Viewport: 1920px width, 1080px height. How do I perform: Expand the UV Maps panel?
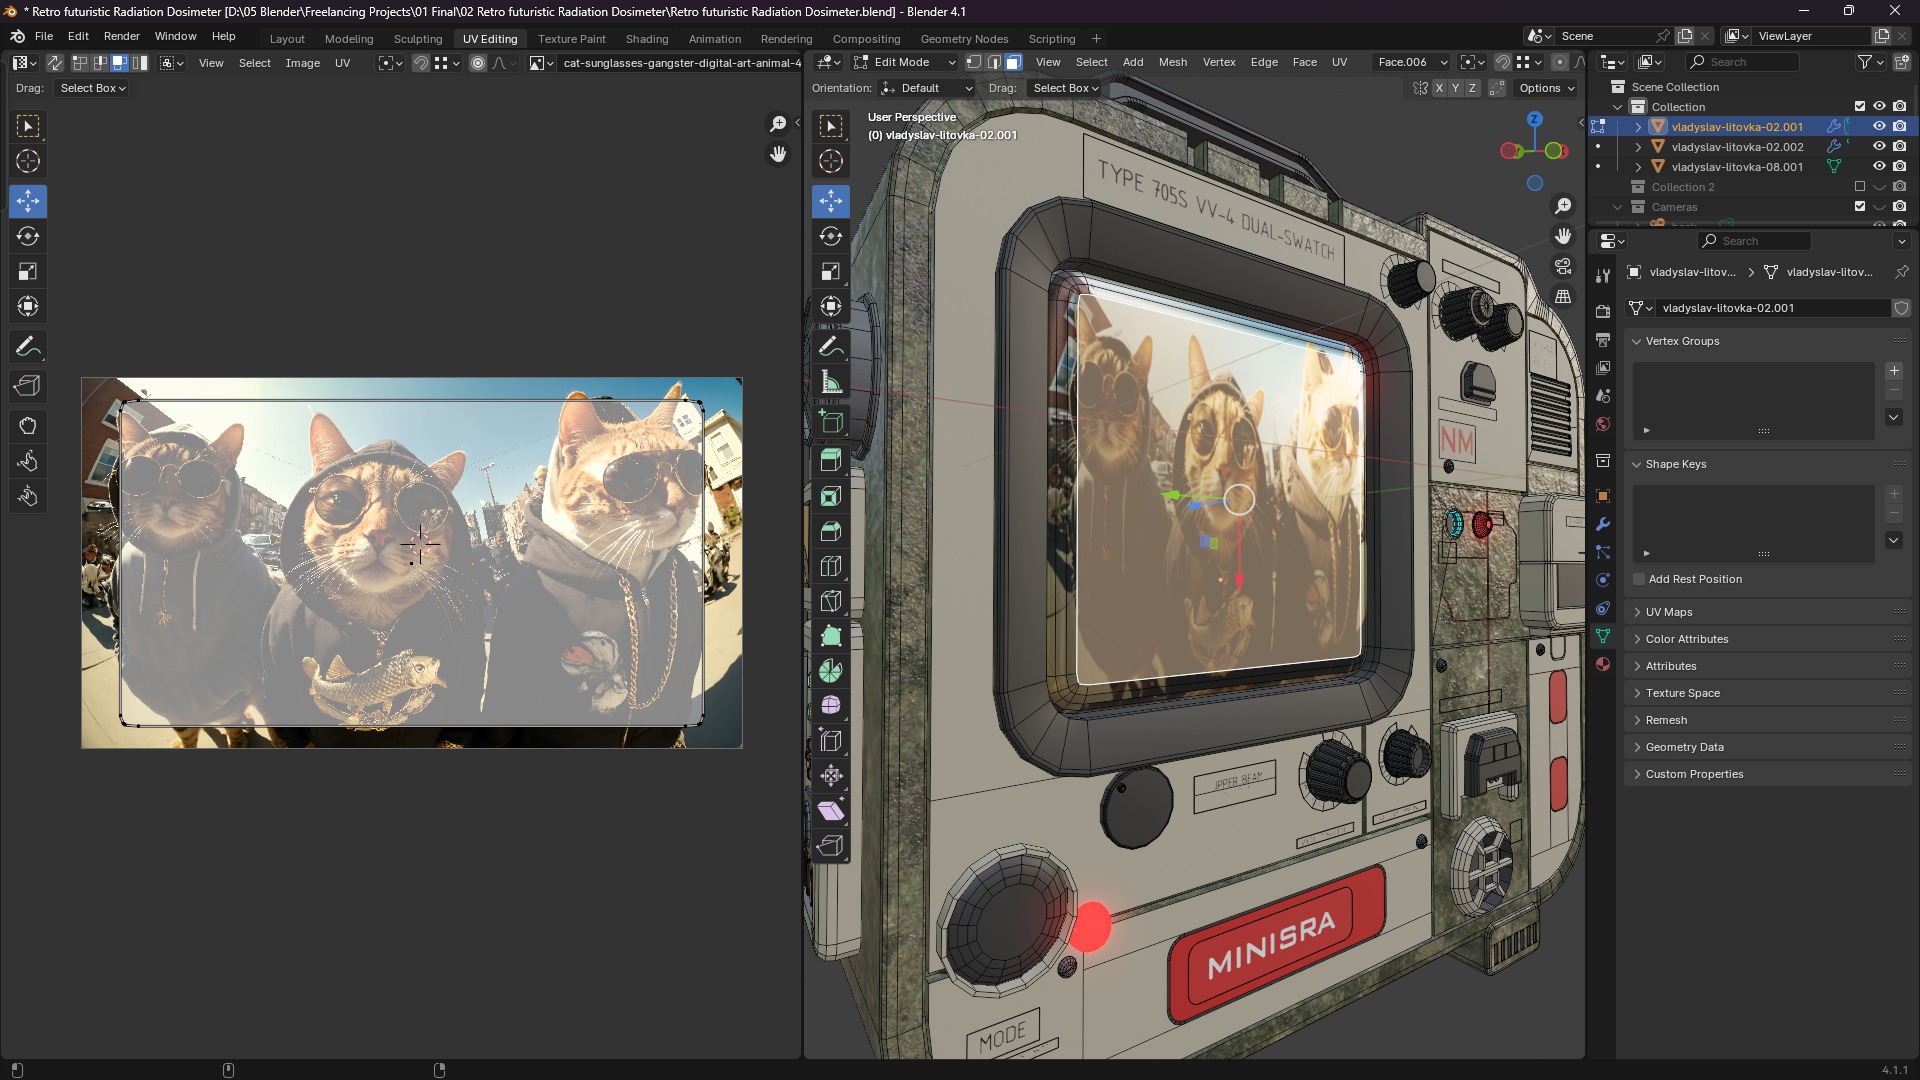[x=1669, y=612]
